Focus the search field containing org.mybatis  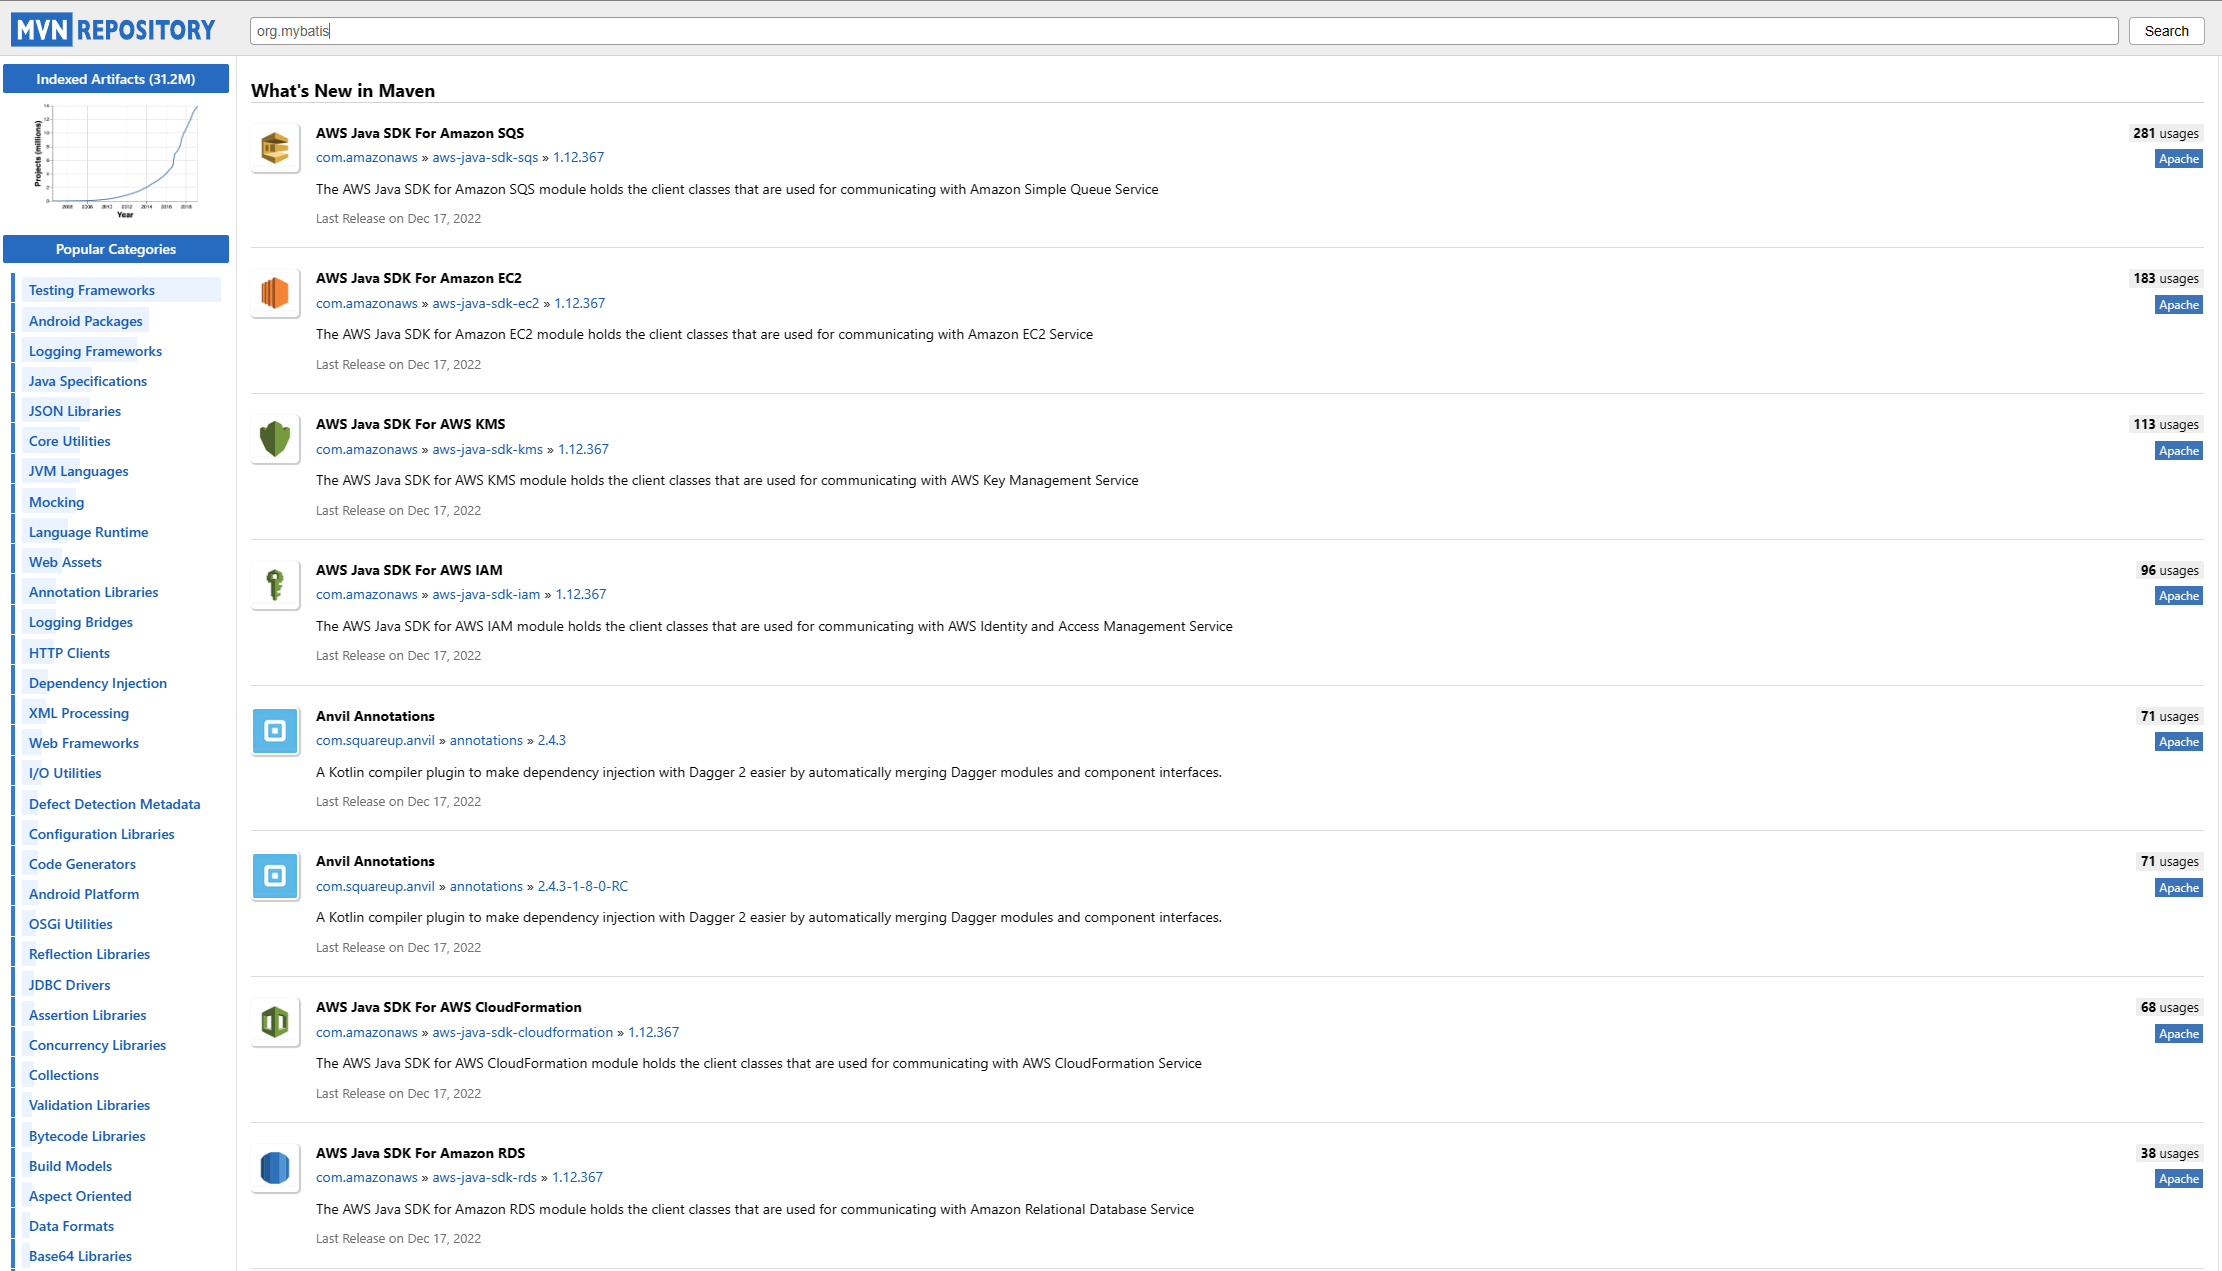pos(1183,31)
